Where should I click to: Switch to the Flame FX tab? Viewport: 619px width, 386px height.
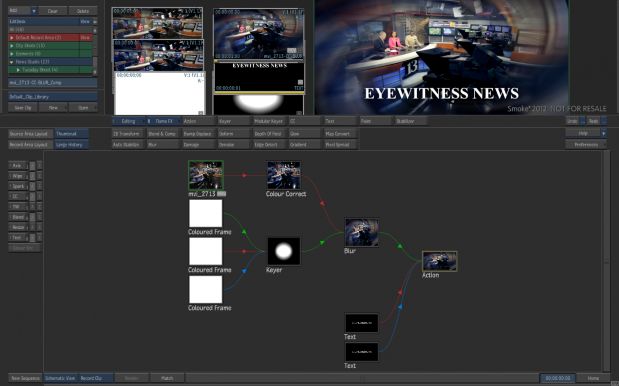[x=163, y=121]
